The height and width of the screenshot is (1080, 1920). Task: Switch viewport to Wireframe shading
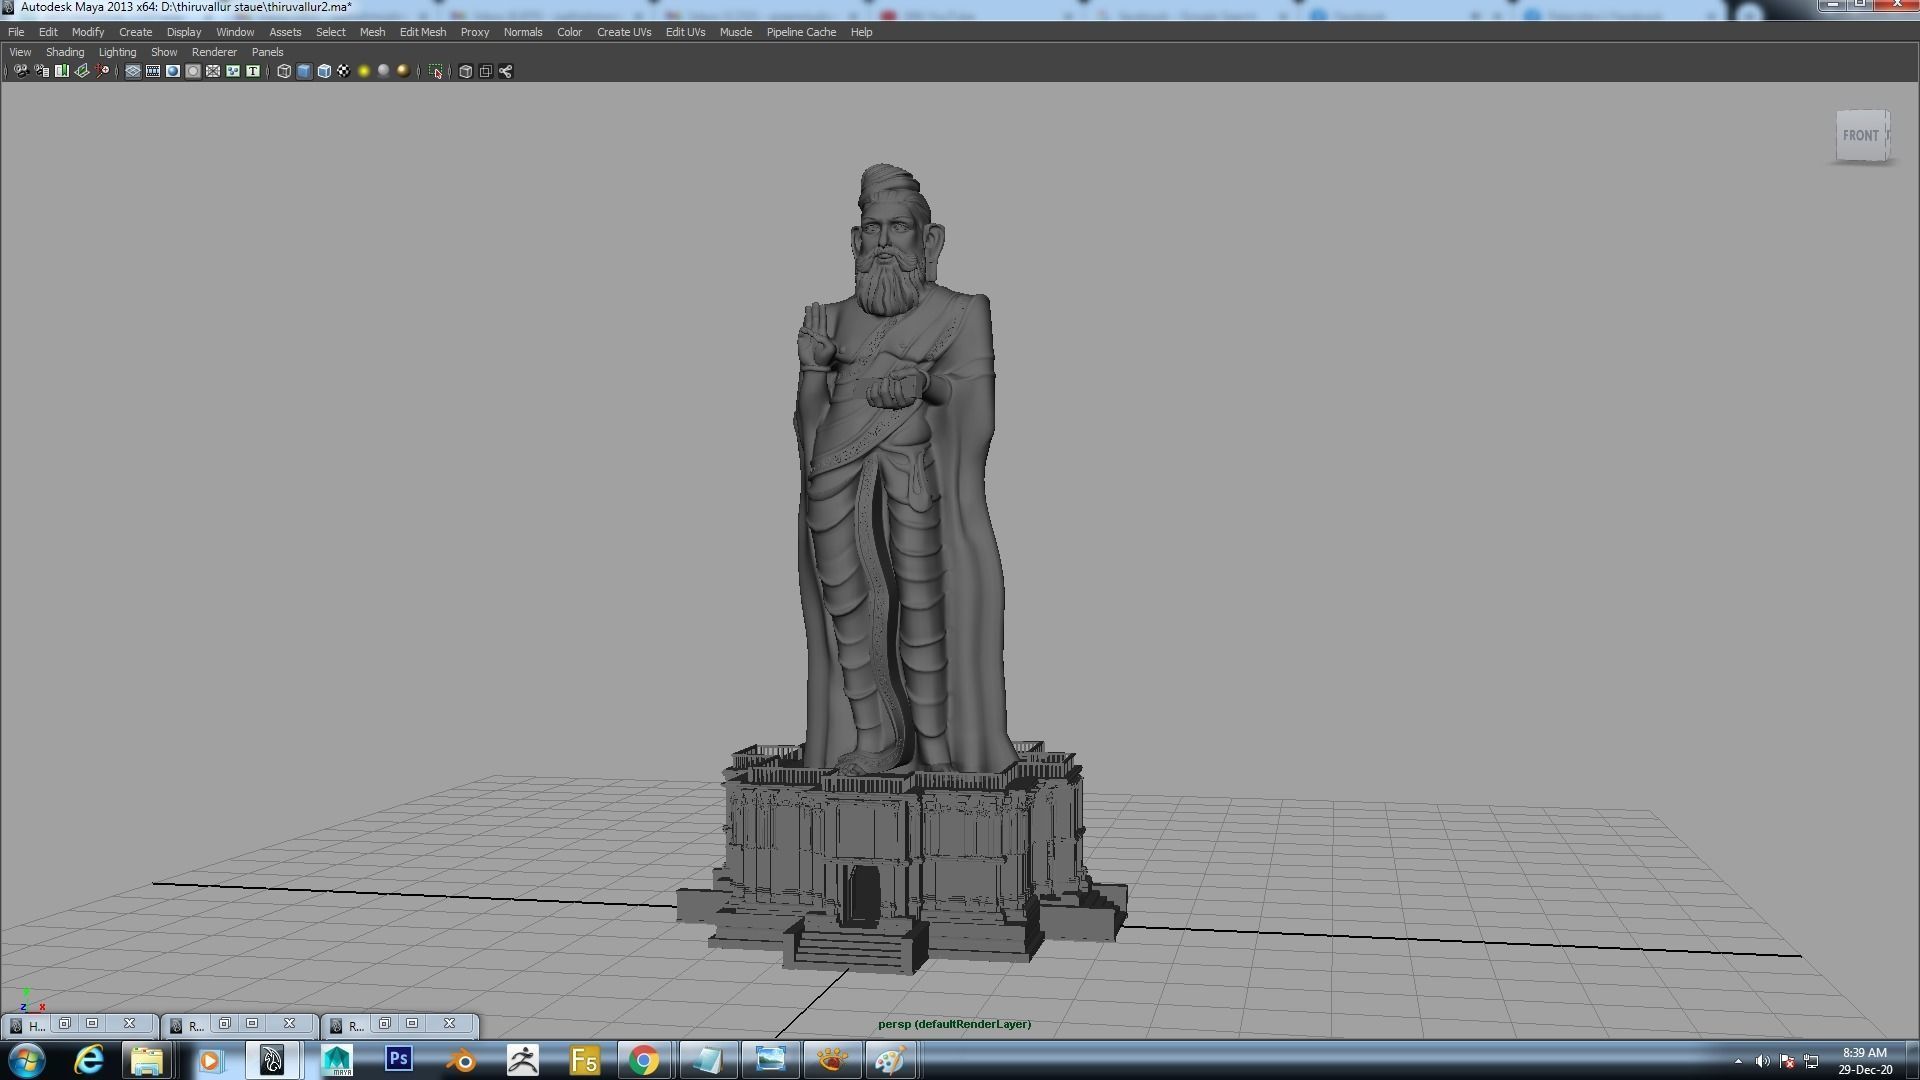pos(284,71)
